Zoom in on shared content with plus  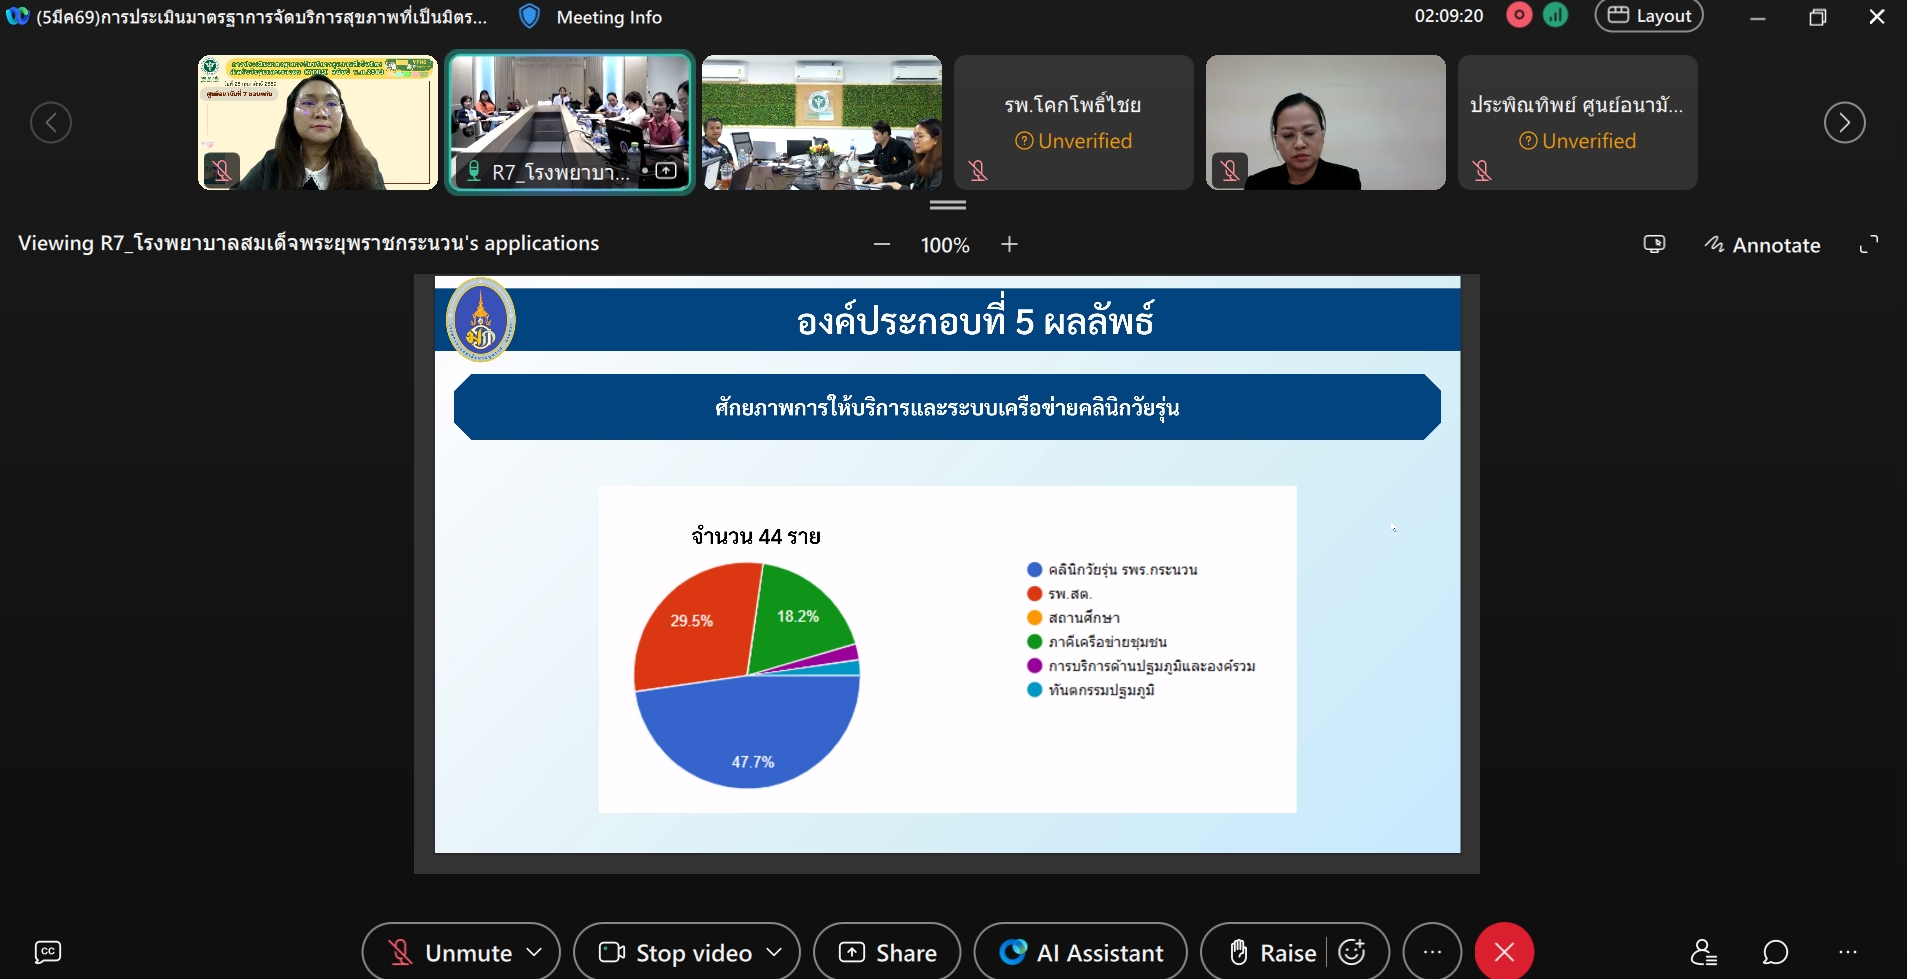(x=1009, y=245)
